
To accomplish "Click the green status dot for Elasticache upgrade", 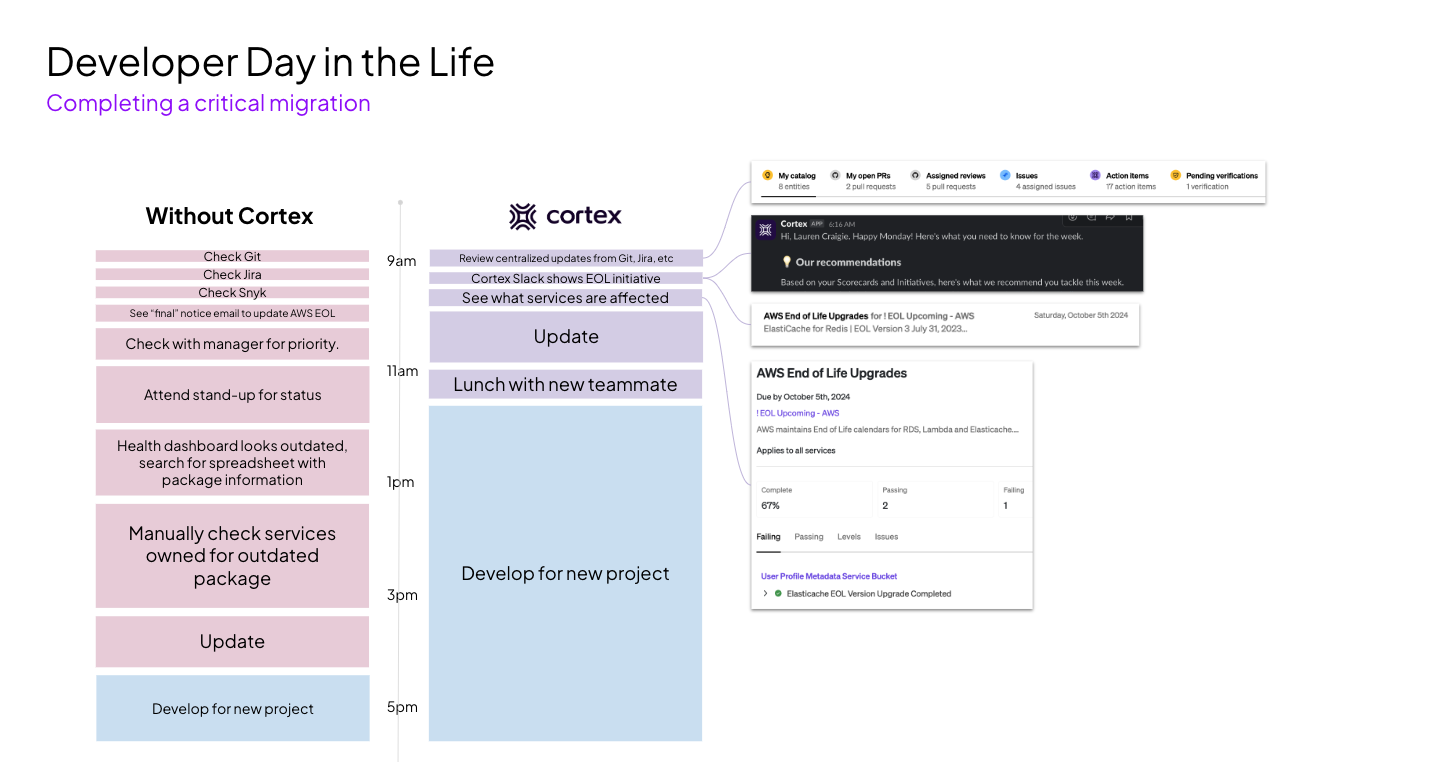I will tap(778, 594).
